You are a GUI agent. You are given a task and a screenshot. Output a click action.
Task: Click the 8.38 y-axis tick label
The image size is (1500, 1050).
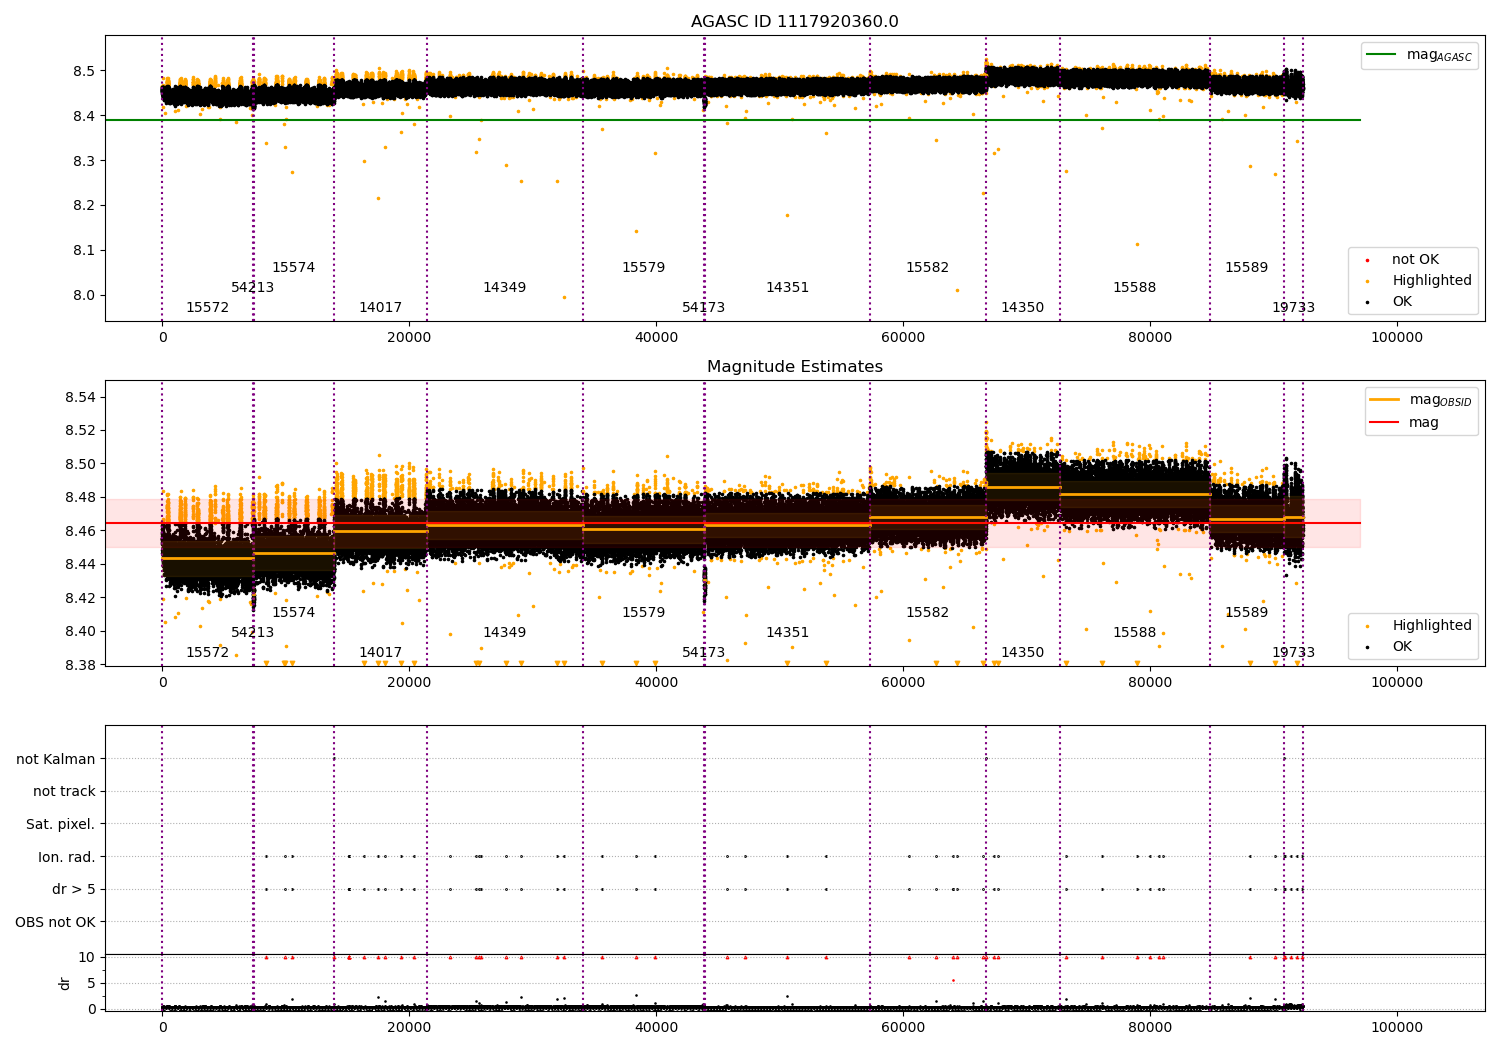(x=80, y=666)
